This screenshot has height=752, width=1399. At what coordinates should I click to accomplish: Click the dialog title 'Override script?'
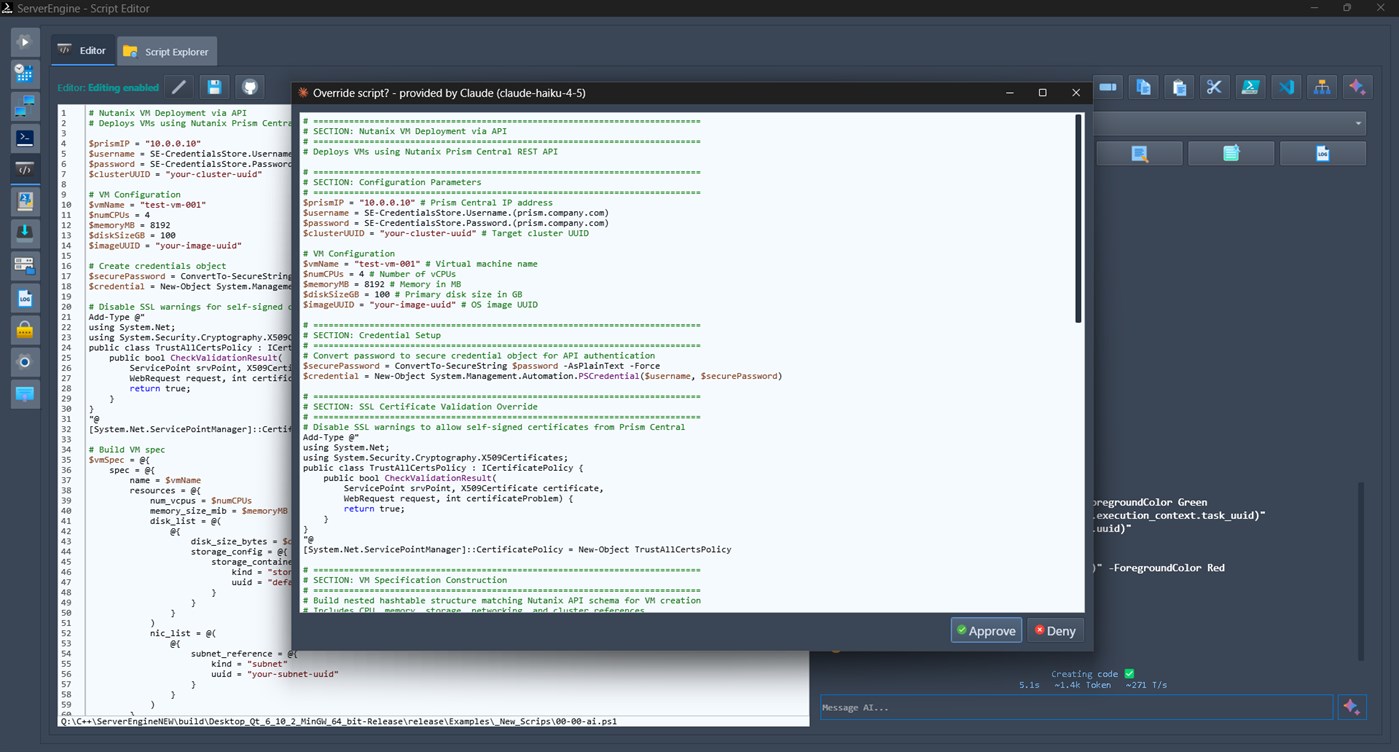(x=351, y=93)
